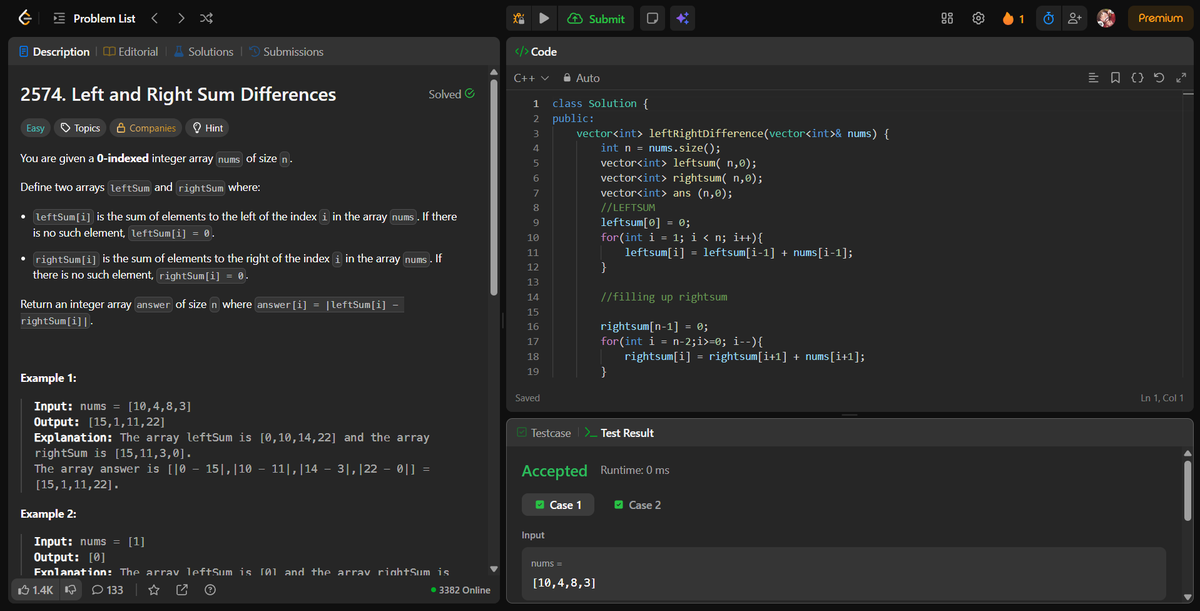Viewport: 1200px width, 611px height.
Task: Pick a random problem with shuffle icon
Action: [204, 18]
